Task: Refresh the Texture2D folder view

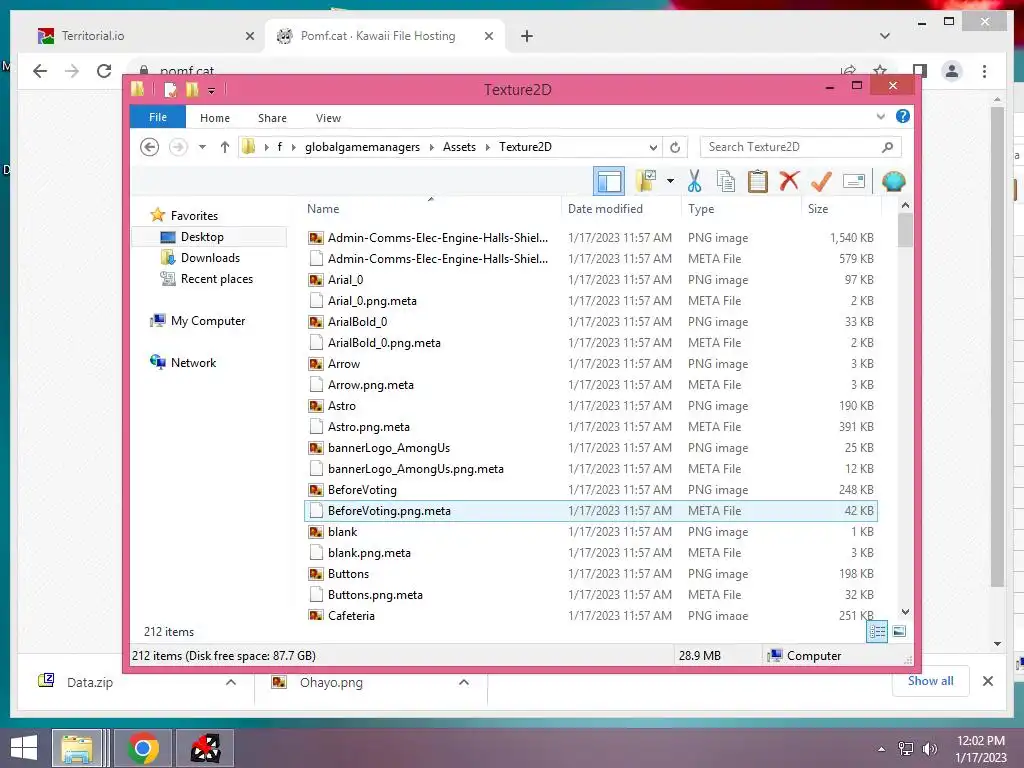Action: pos(675,148)
